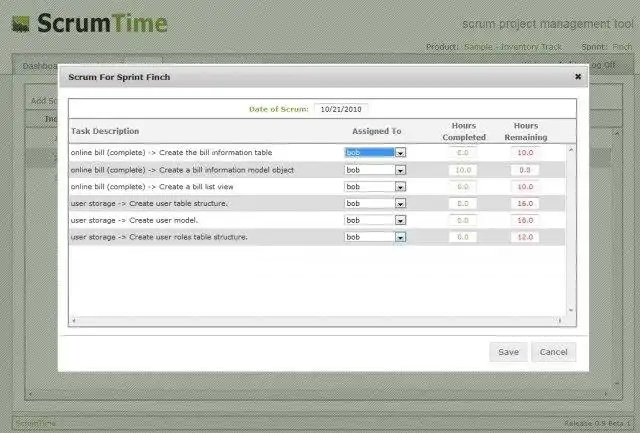Edit hours remaining for Create user model task
The width and height of the screenshot is (640, 433).
525,220
